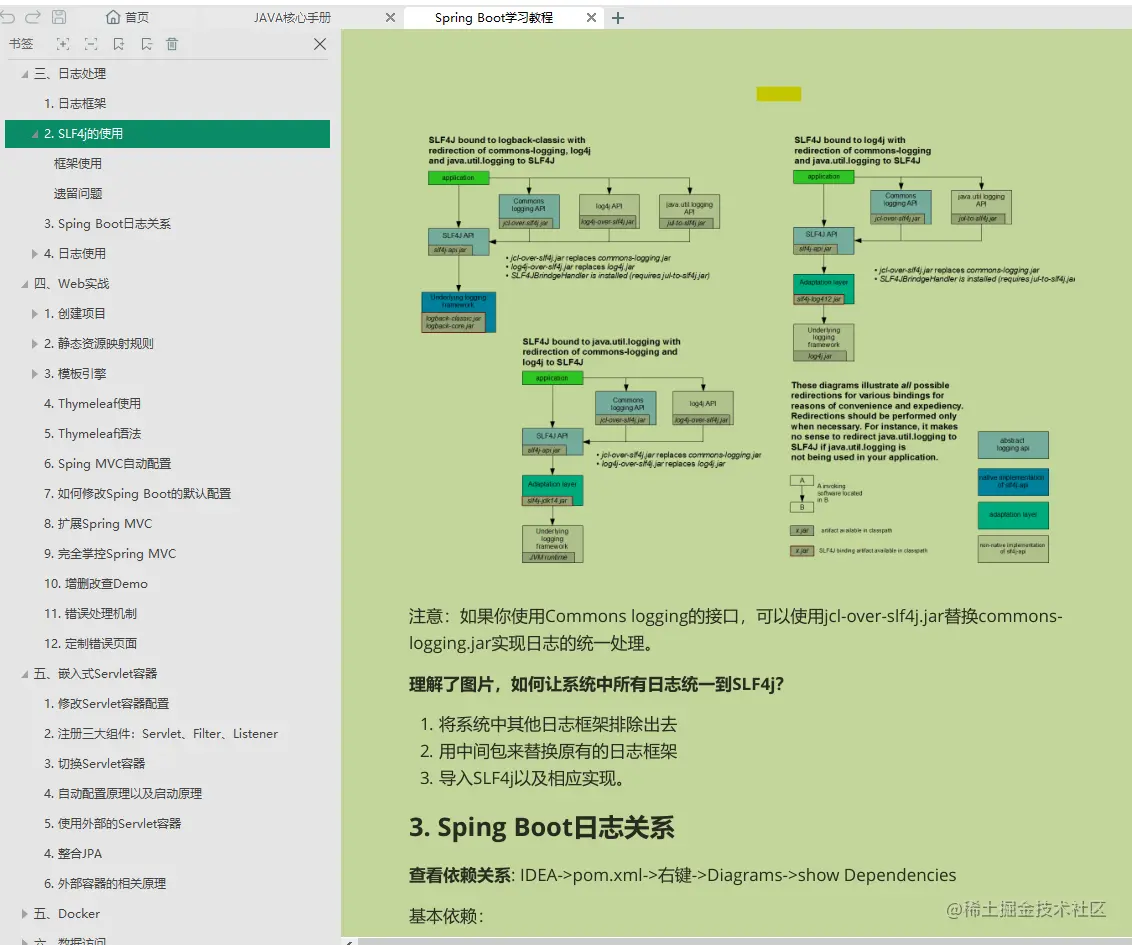This screenshot has height=945, width=1132.
Task: Expand the 1. 创建项目 arrow
Action: point(35,313)
